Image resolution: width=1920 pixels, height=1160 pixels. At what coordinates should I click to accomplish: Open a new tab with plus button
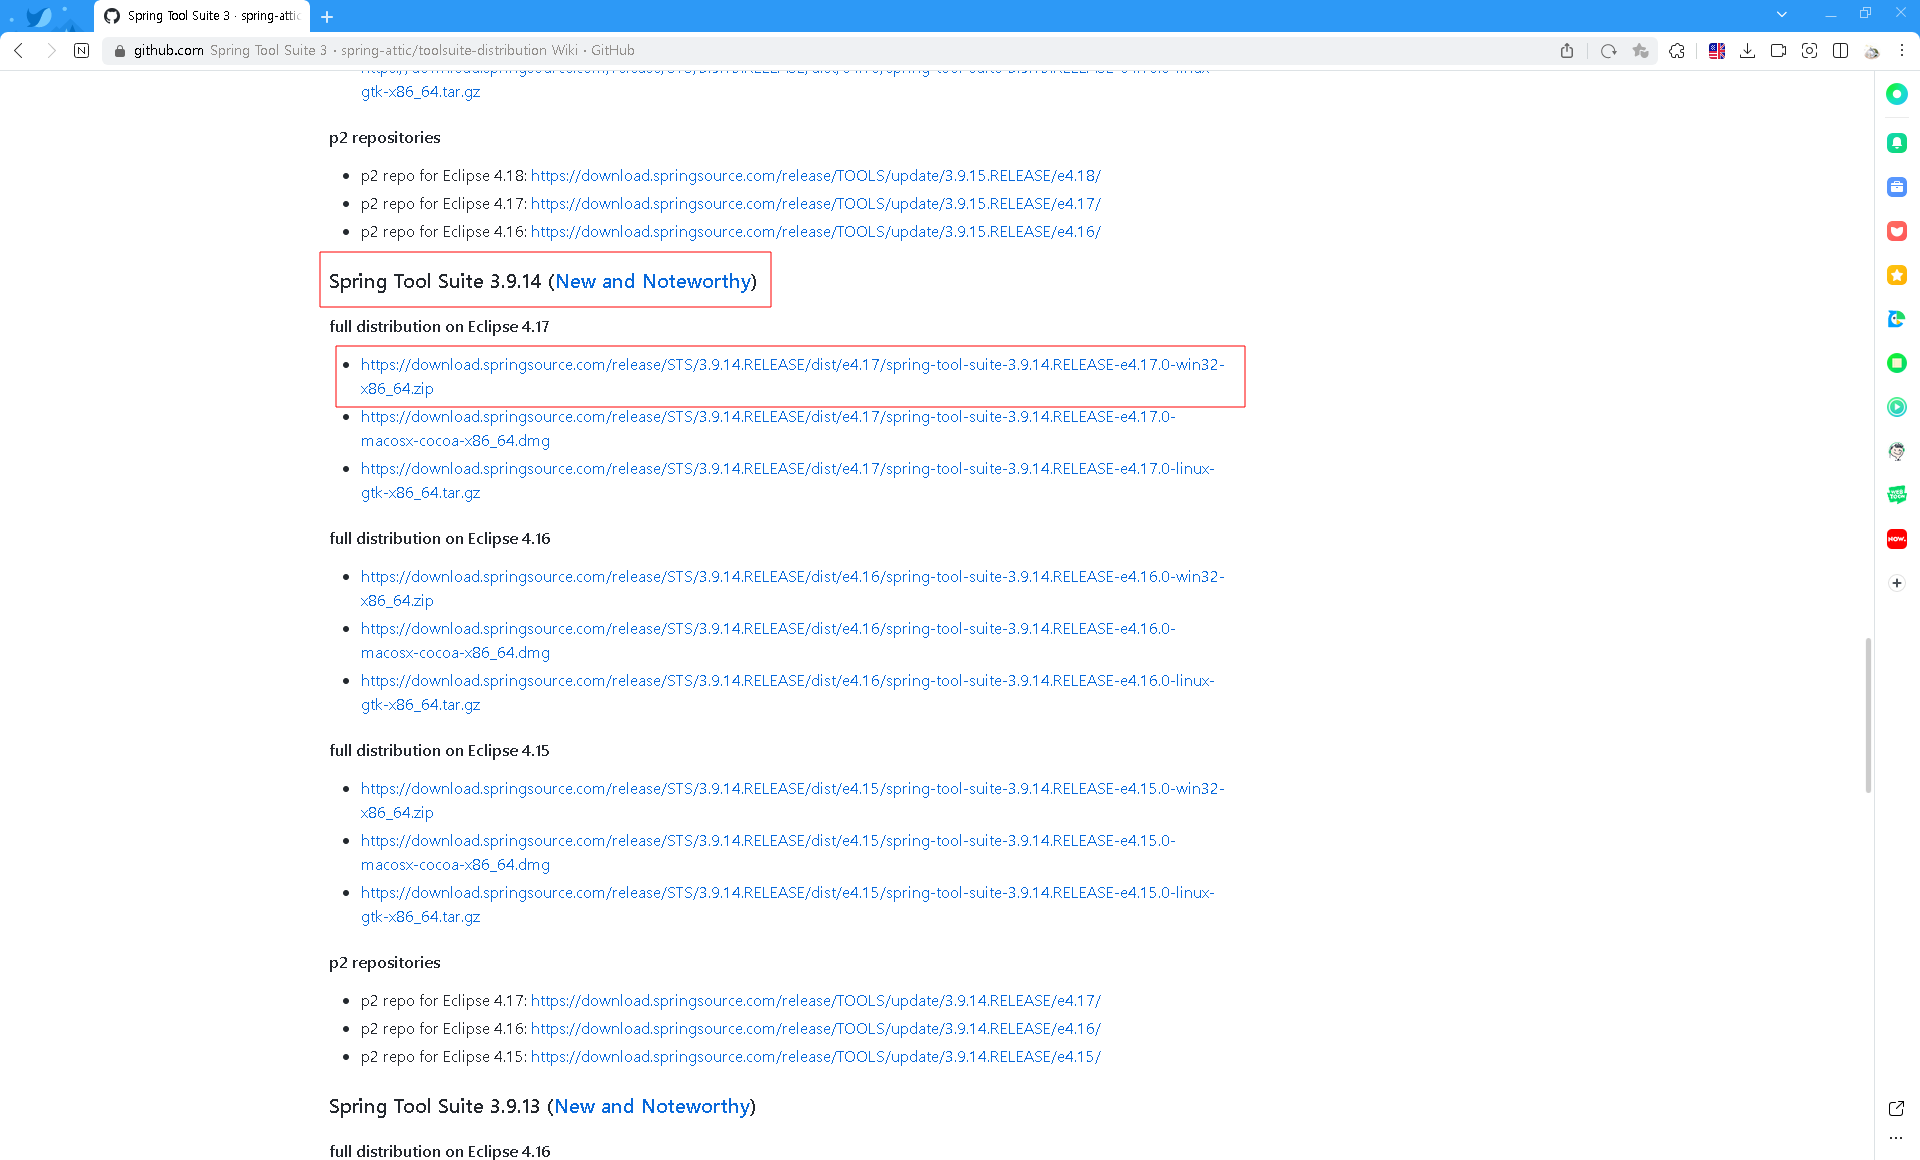click(x=327, y=16)
